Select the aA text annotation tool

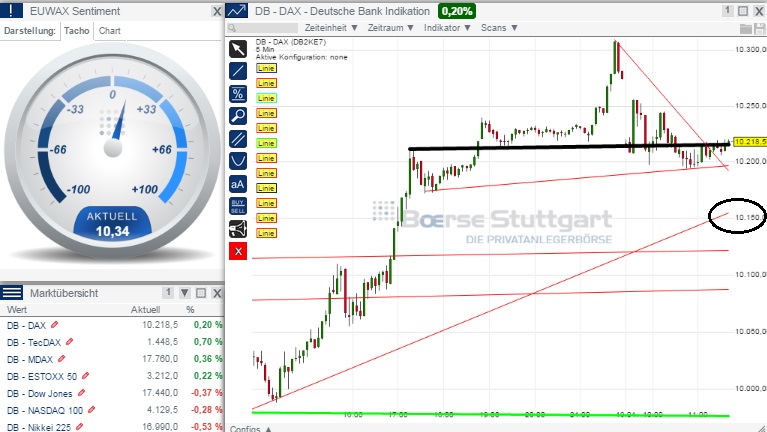pos(238,184)
